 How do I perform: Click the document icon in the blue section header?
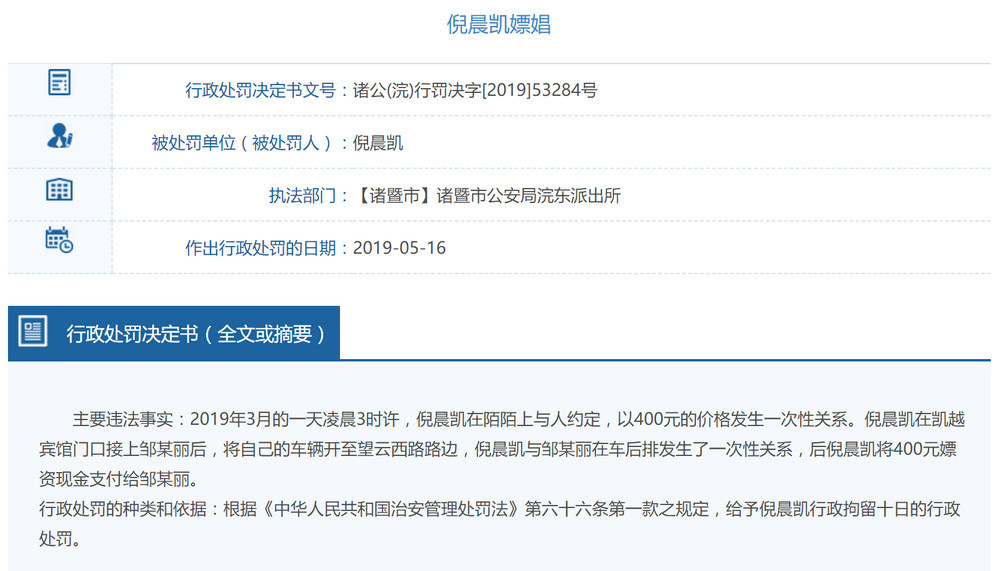point(33,333)
